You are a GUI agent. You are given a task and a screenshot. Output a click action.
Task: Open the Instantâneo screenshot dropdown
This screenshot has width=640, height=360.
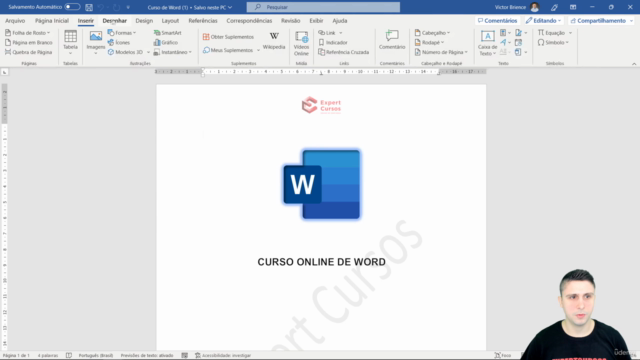pos(173,52)
